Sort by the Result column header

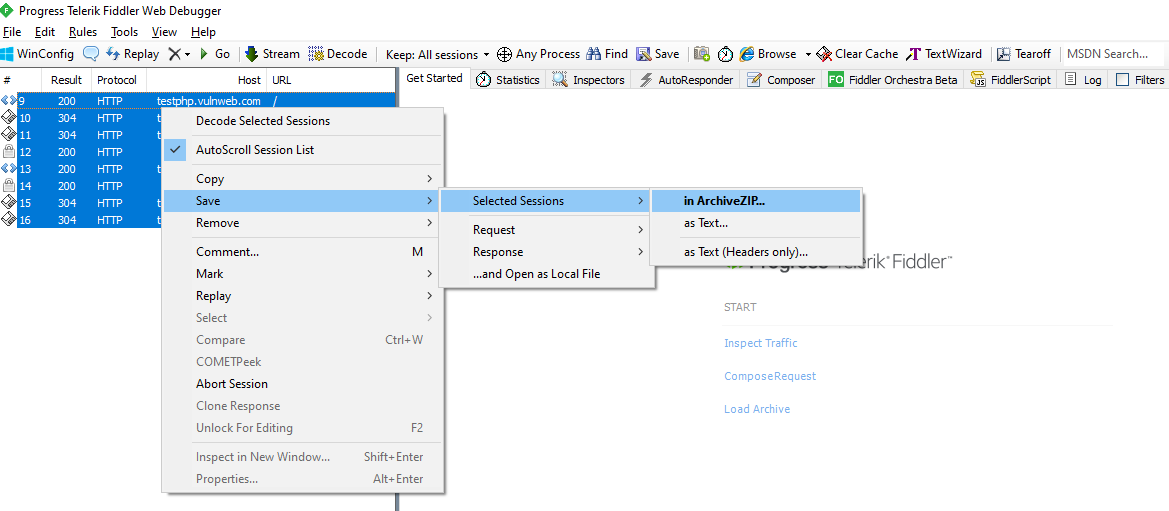66,80
